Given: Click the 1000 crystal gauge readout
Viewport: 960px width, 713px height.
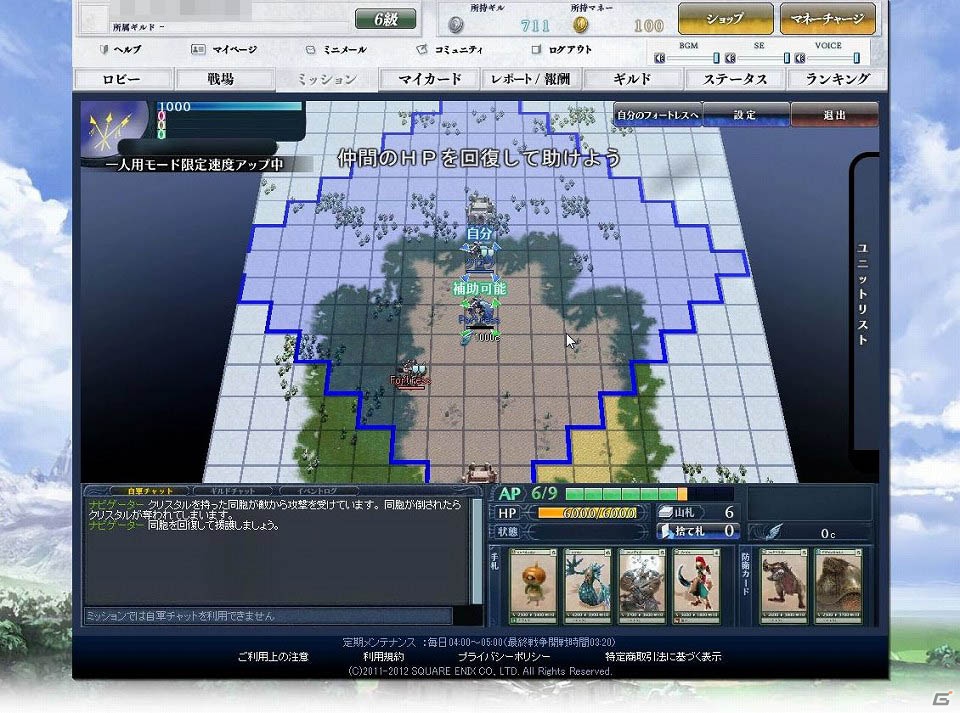Looking at the screenshot, I should [x=175, y=106].
